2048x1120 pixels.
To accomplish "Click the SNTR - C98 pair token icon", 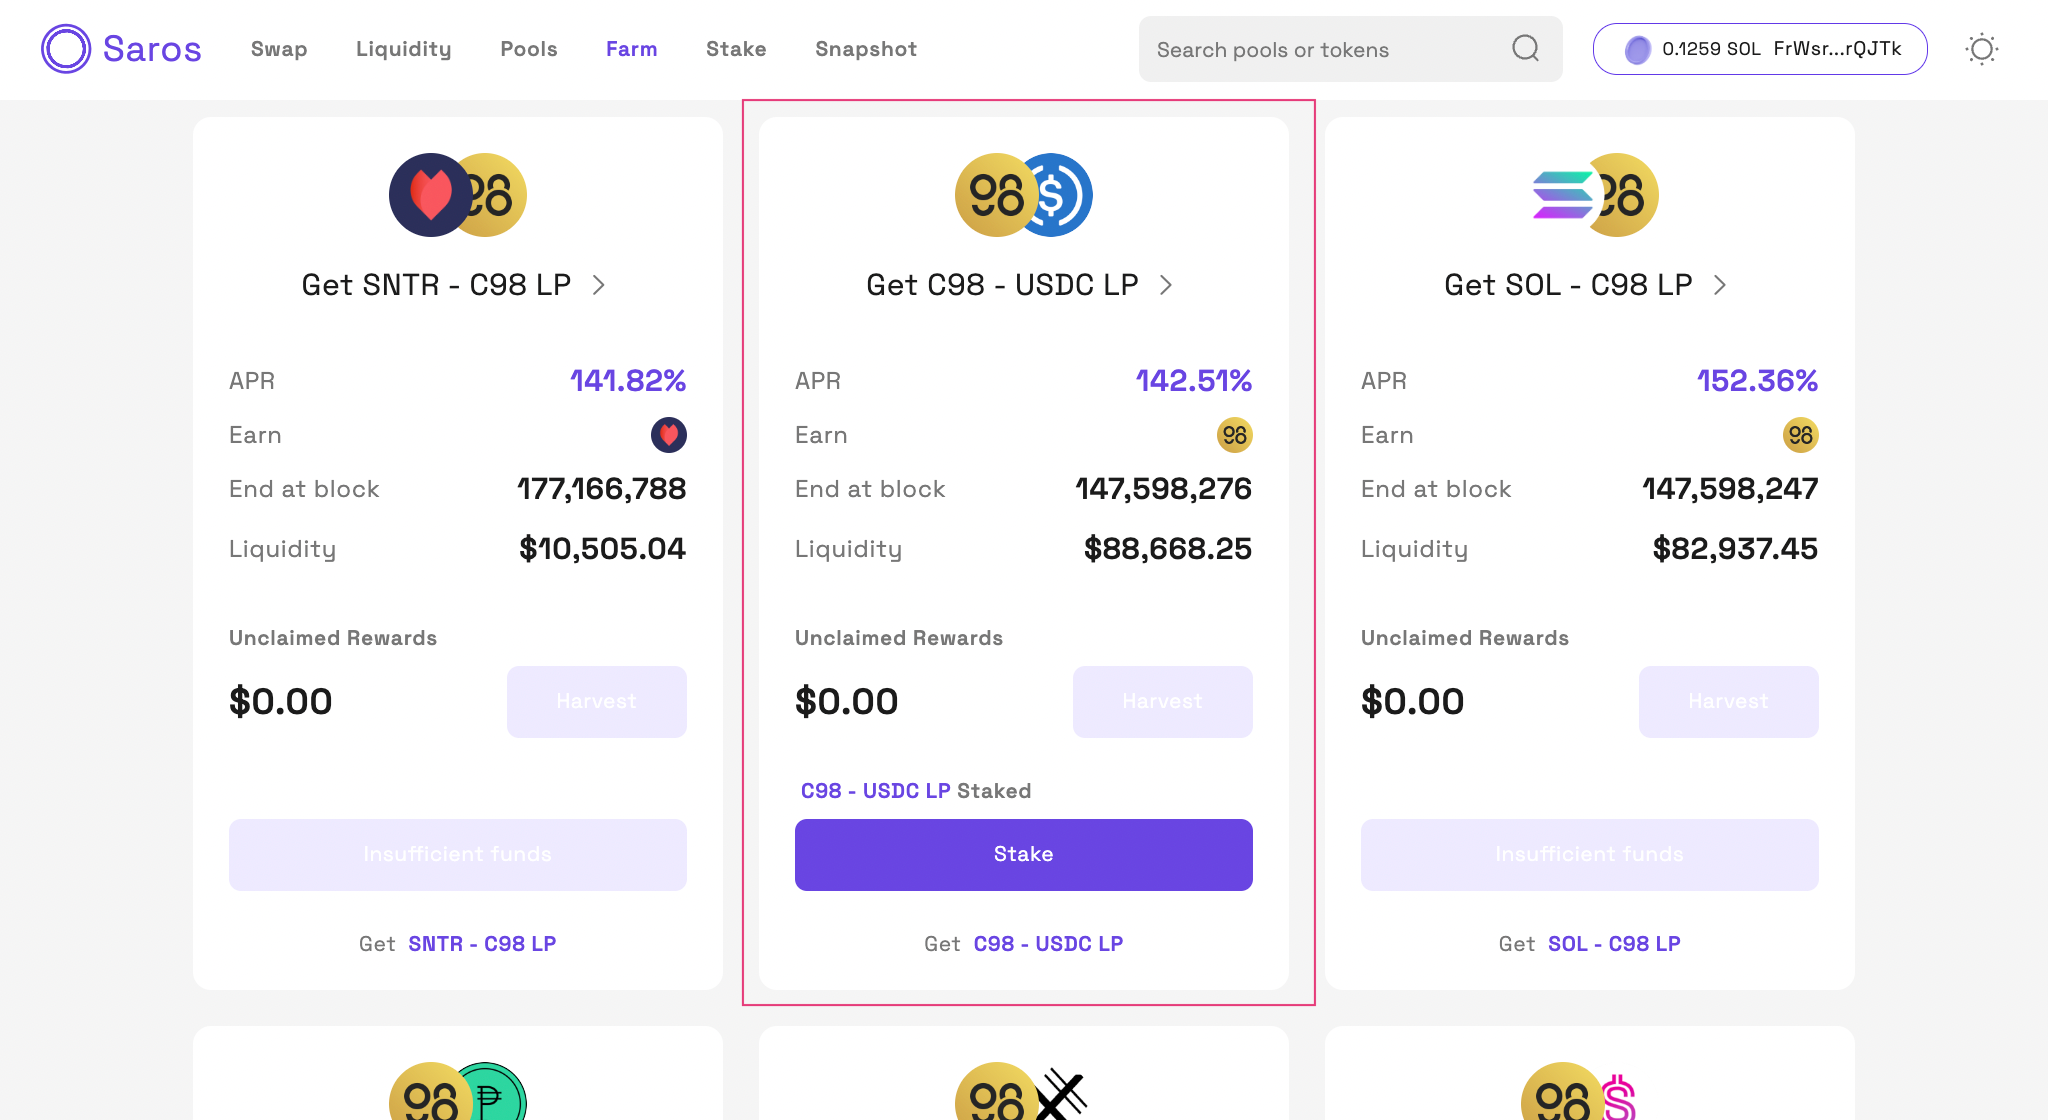I will 458,195.
